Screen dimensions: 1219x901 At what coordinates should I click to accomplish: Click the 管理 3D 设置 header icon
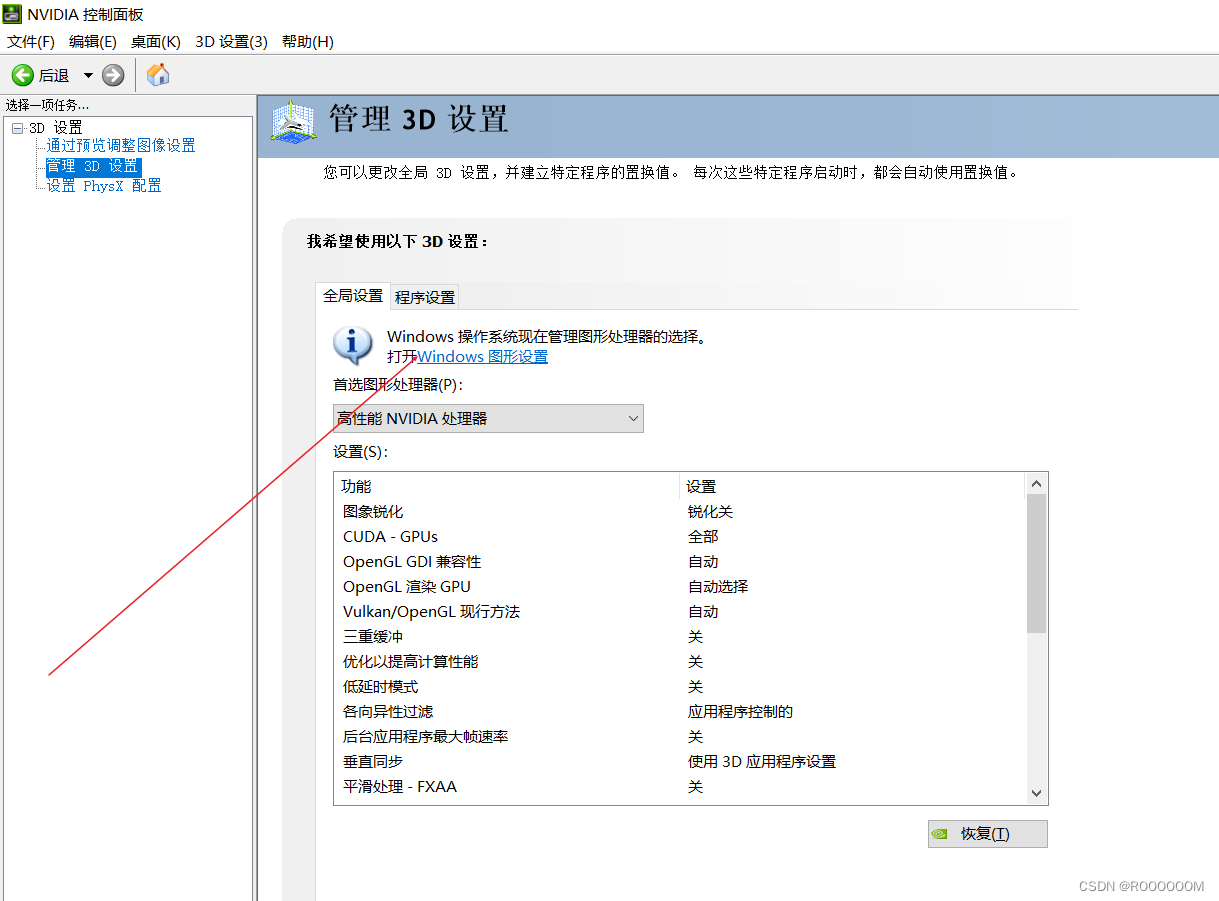(293, 122)
